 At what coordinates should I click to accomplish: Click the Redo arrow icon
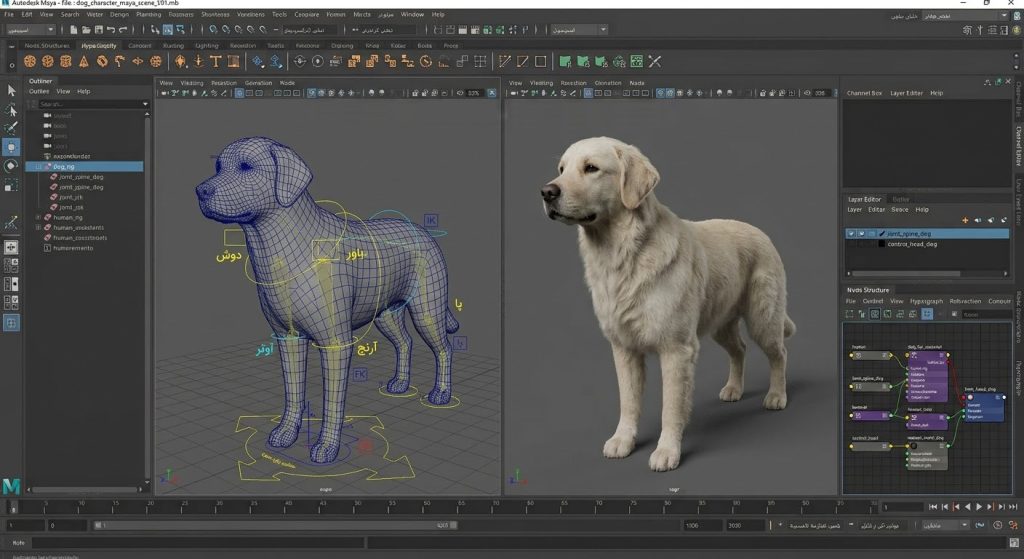click(x=123, y=29)
